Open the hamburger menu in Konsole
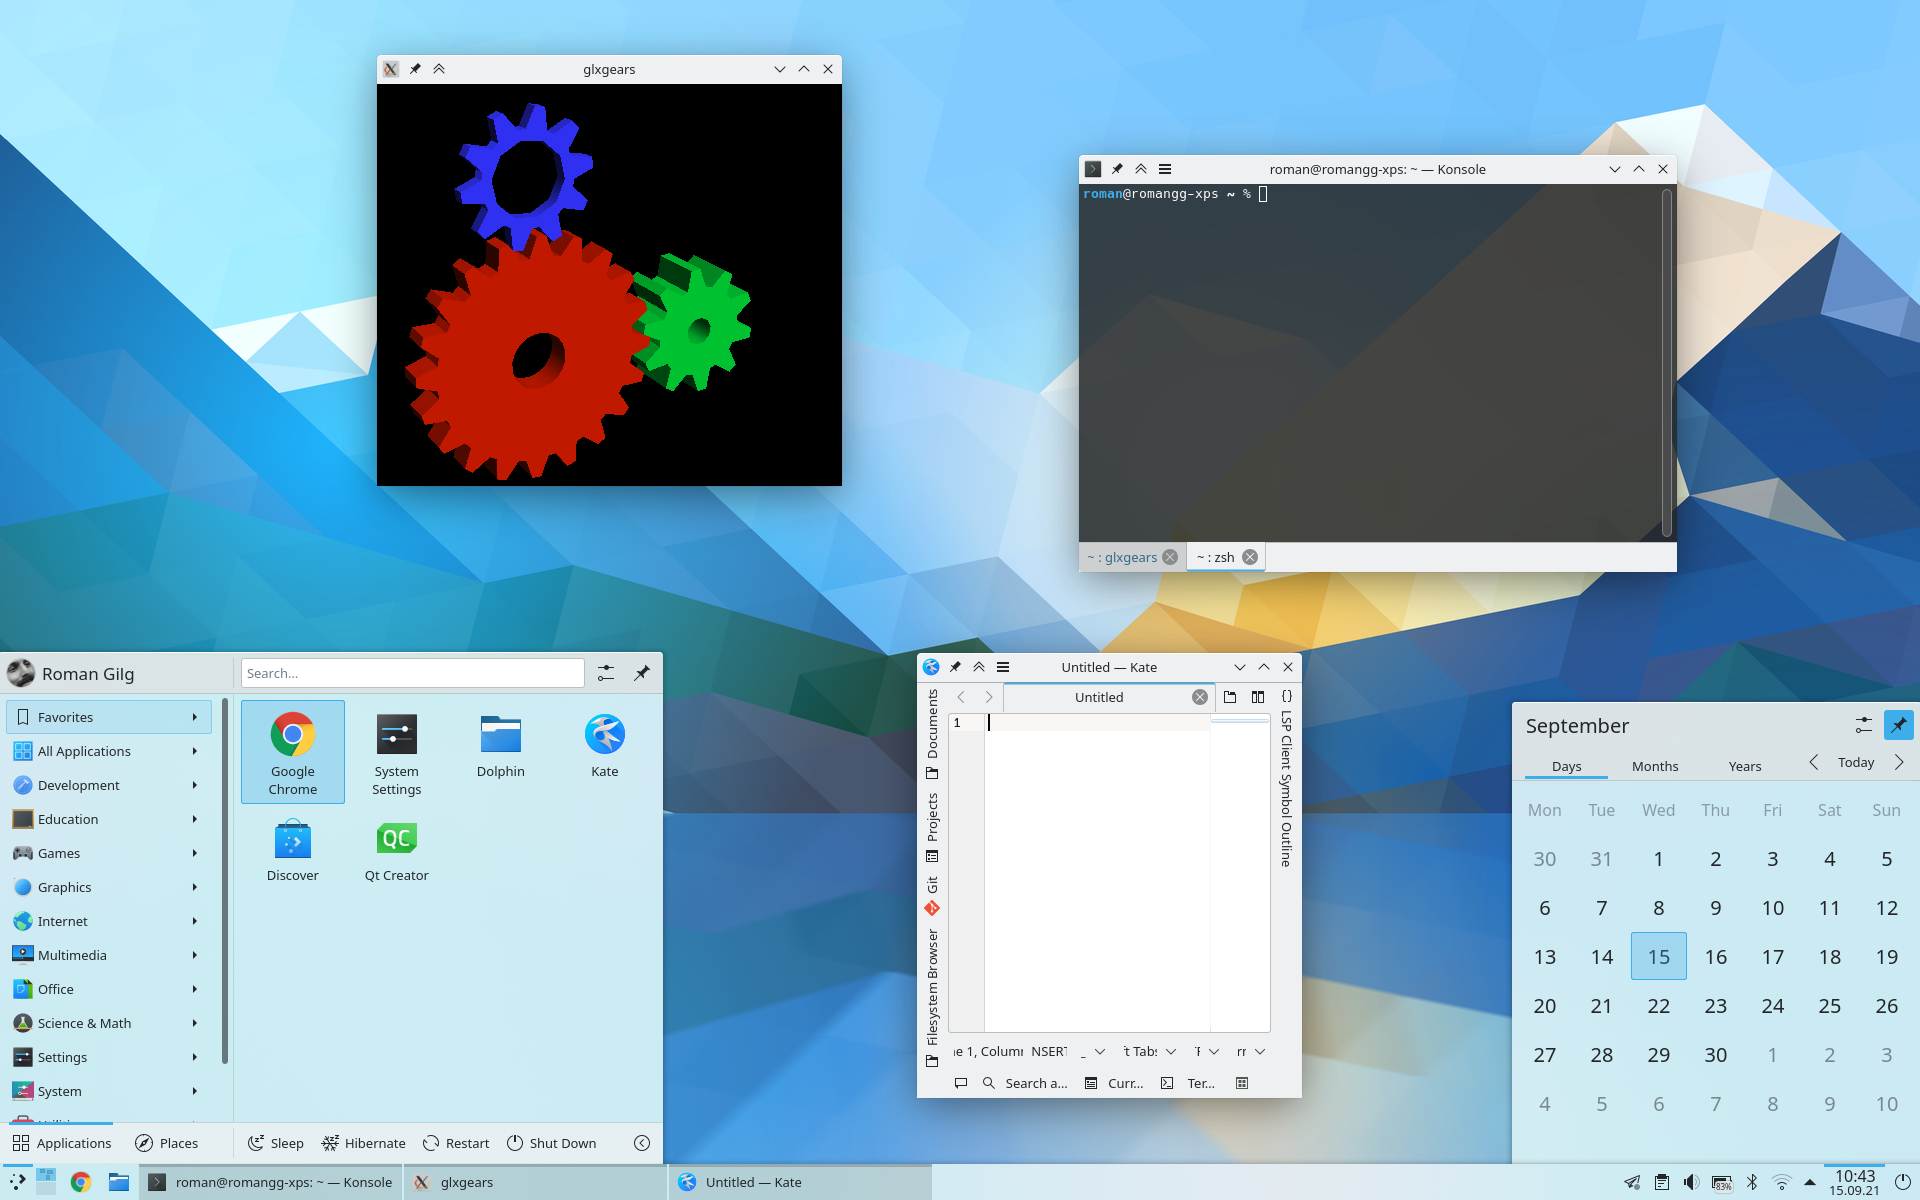This screenshot has height=1200, width=1920. 1165,169
